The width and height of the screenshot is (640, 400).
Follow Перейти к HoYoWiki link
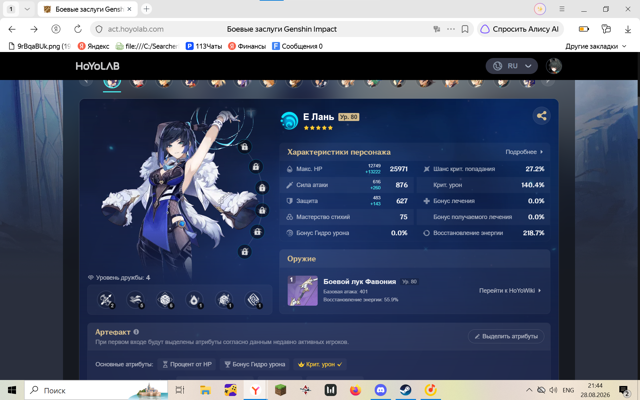[510, 291]
